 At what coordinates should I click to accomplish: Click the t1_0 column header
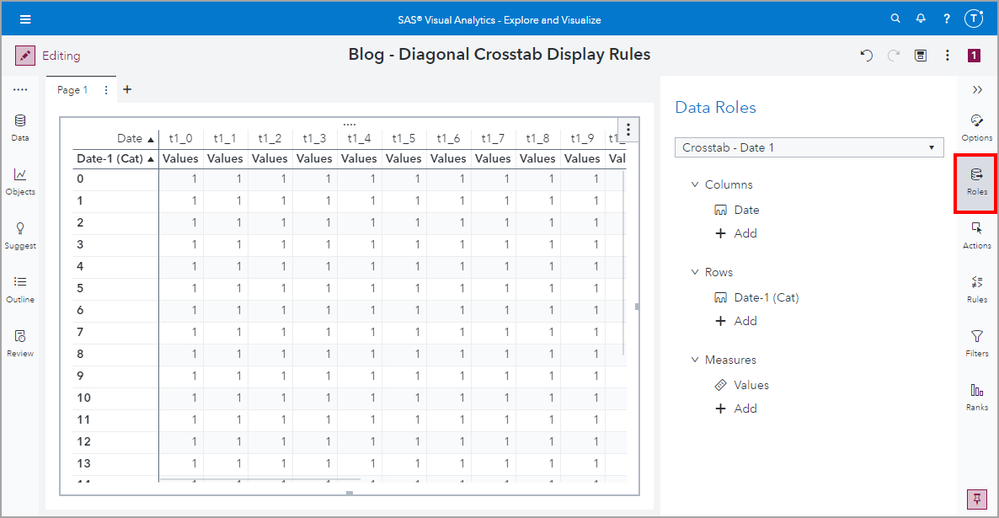[180, 138]
